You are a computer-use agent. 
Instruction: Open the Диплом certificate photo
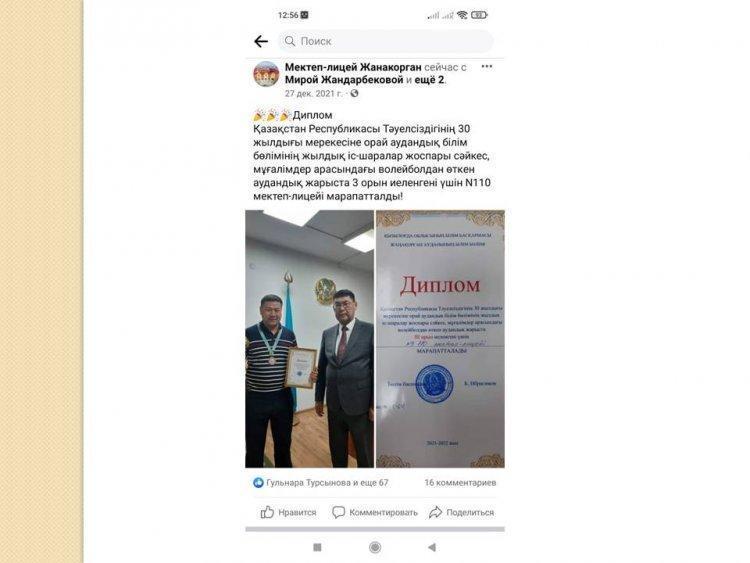(x=441, y=339)
